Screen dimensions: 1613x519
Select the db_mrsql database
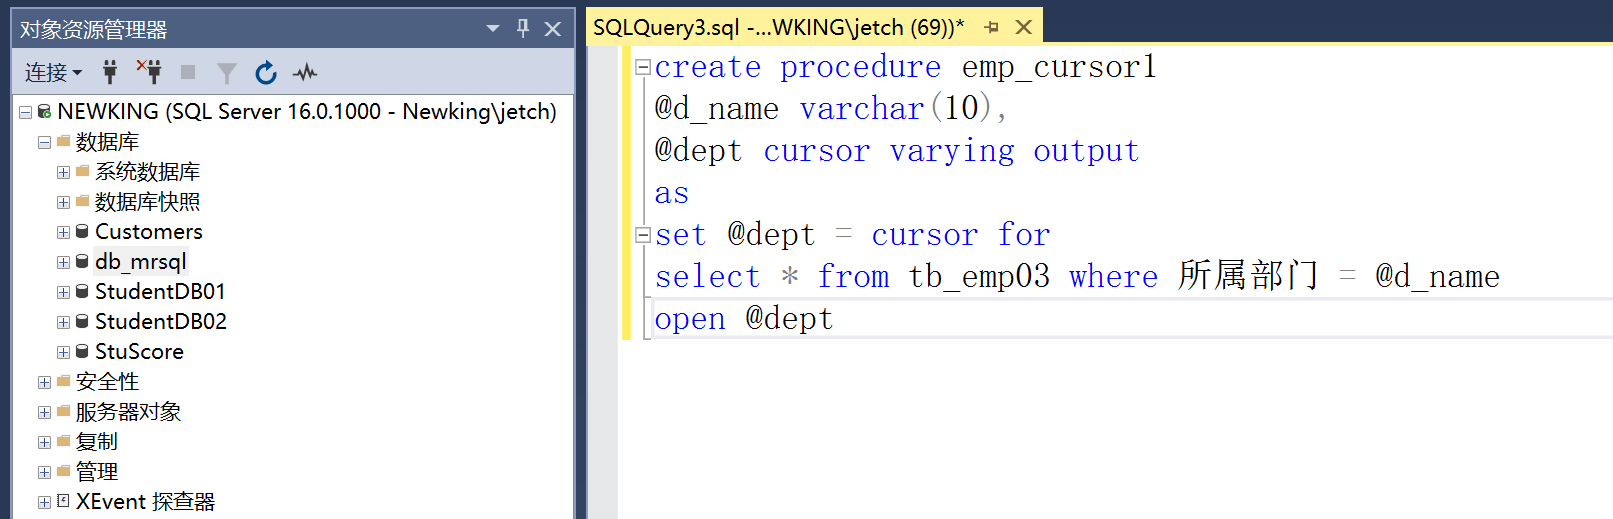pyautogui.click(x=140, y=262)
